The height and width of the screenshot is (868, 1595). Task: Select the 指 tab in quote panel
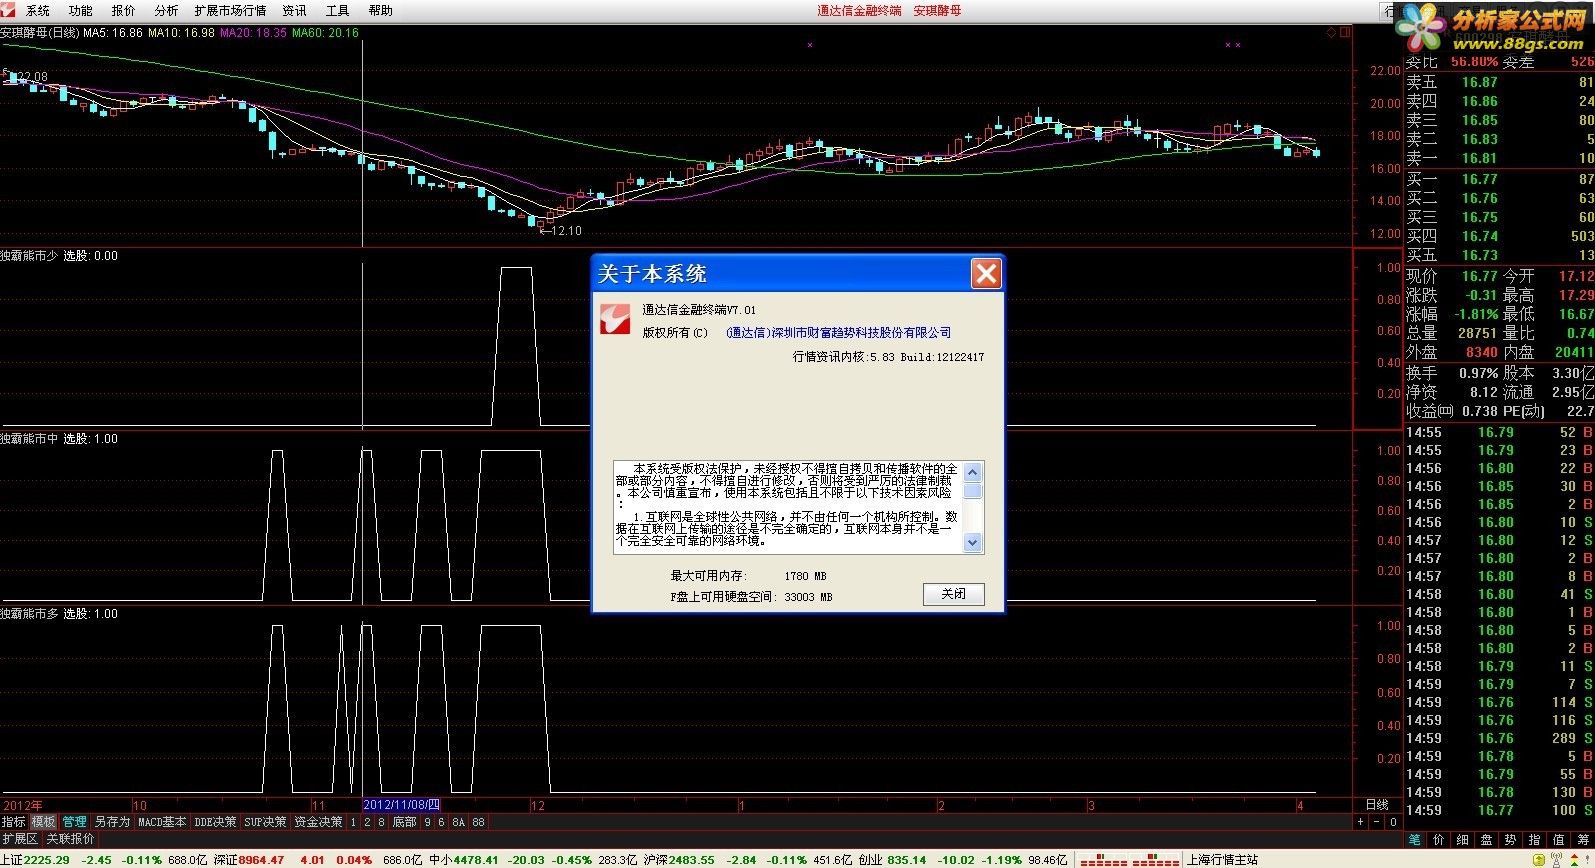pos(1535,840)
